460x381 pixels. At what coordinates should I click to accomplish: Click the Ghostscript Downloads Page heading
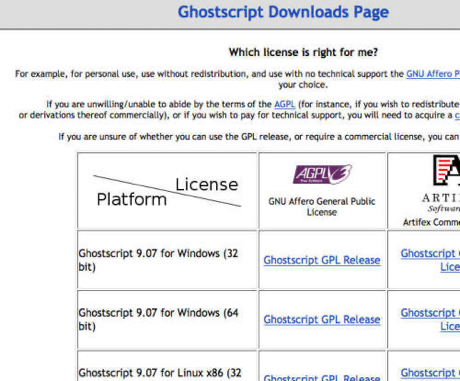283,12
